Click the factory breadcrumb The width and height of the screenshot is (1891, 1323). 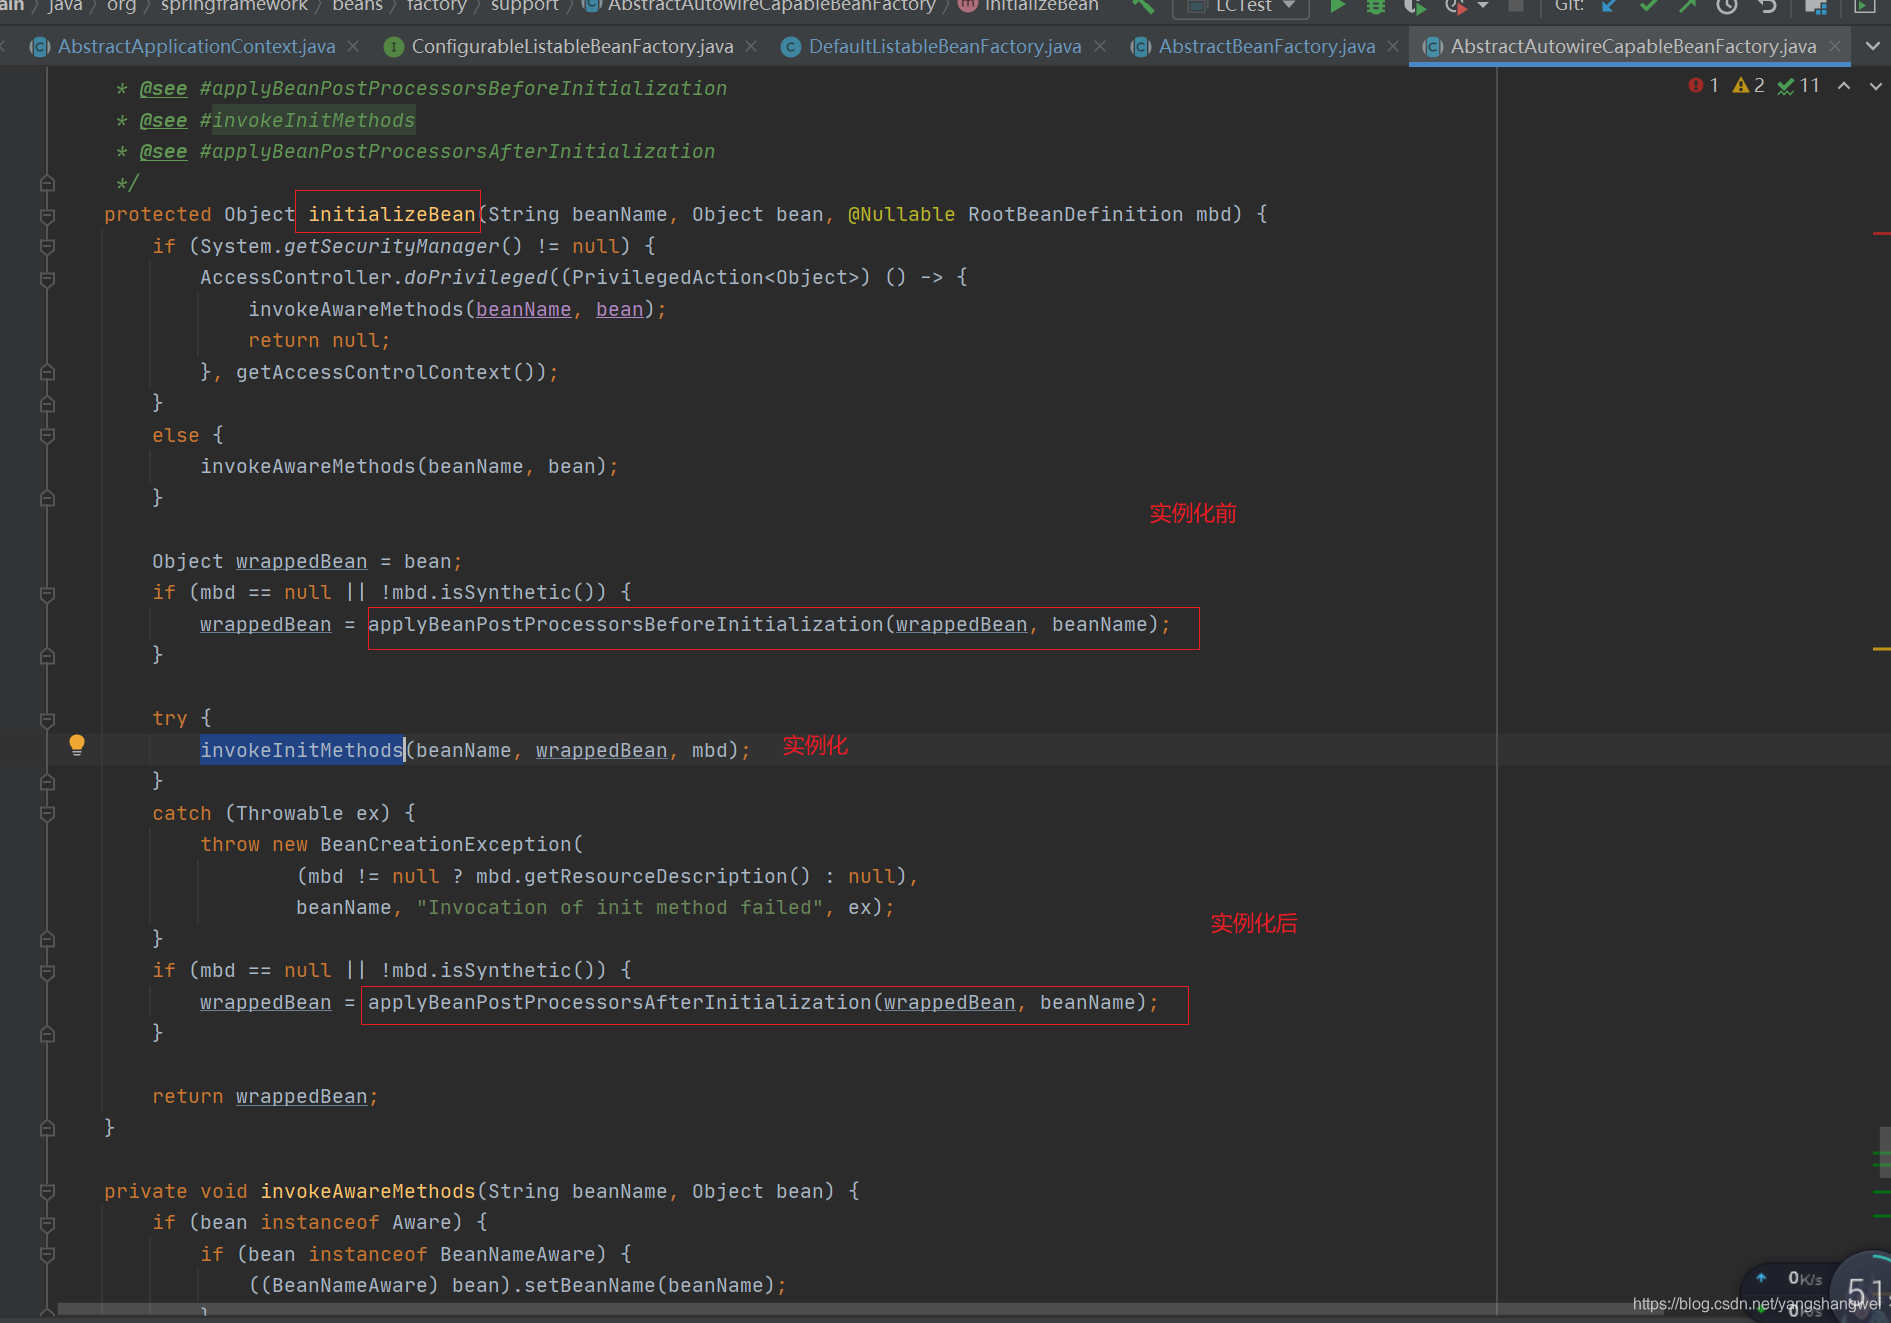click(x=436, y=6)
